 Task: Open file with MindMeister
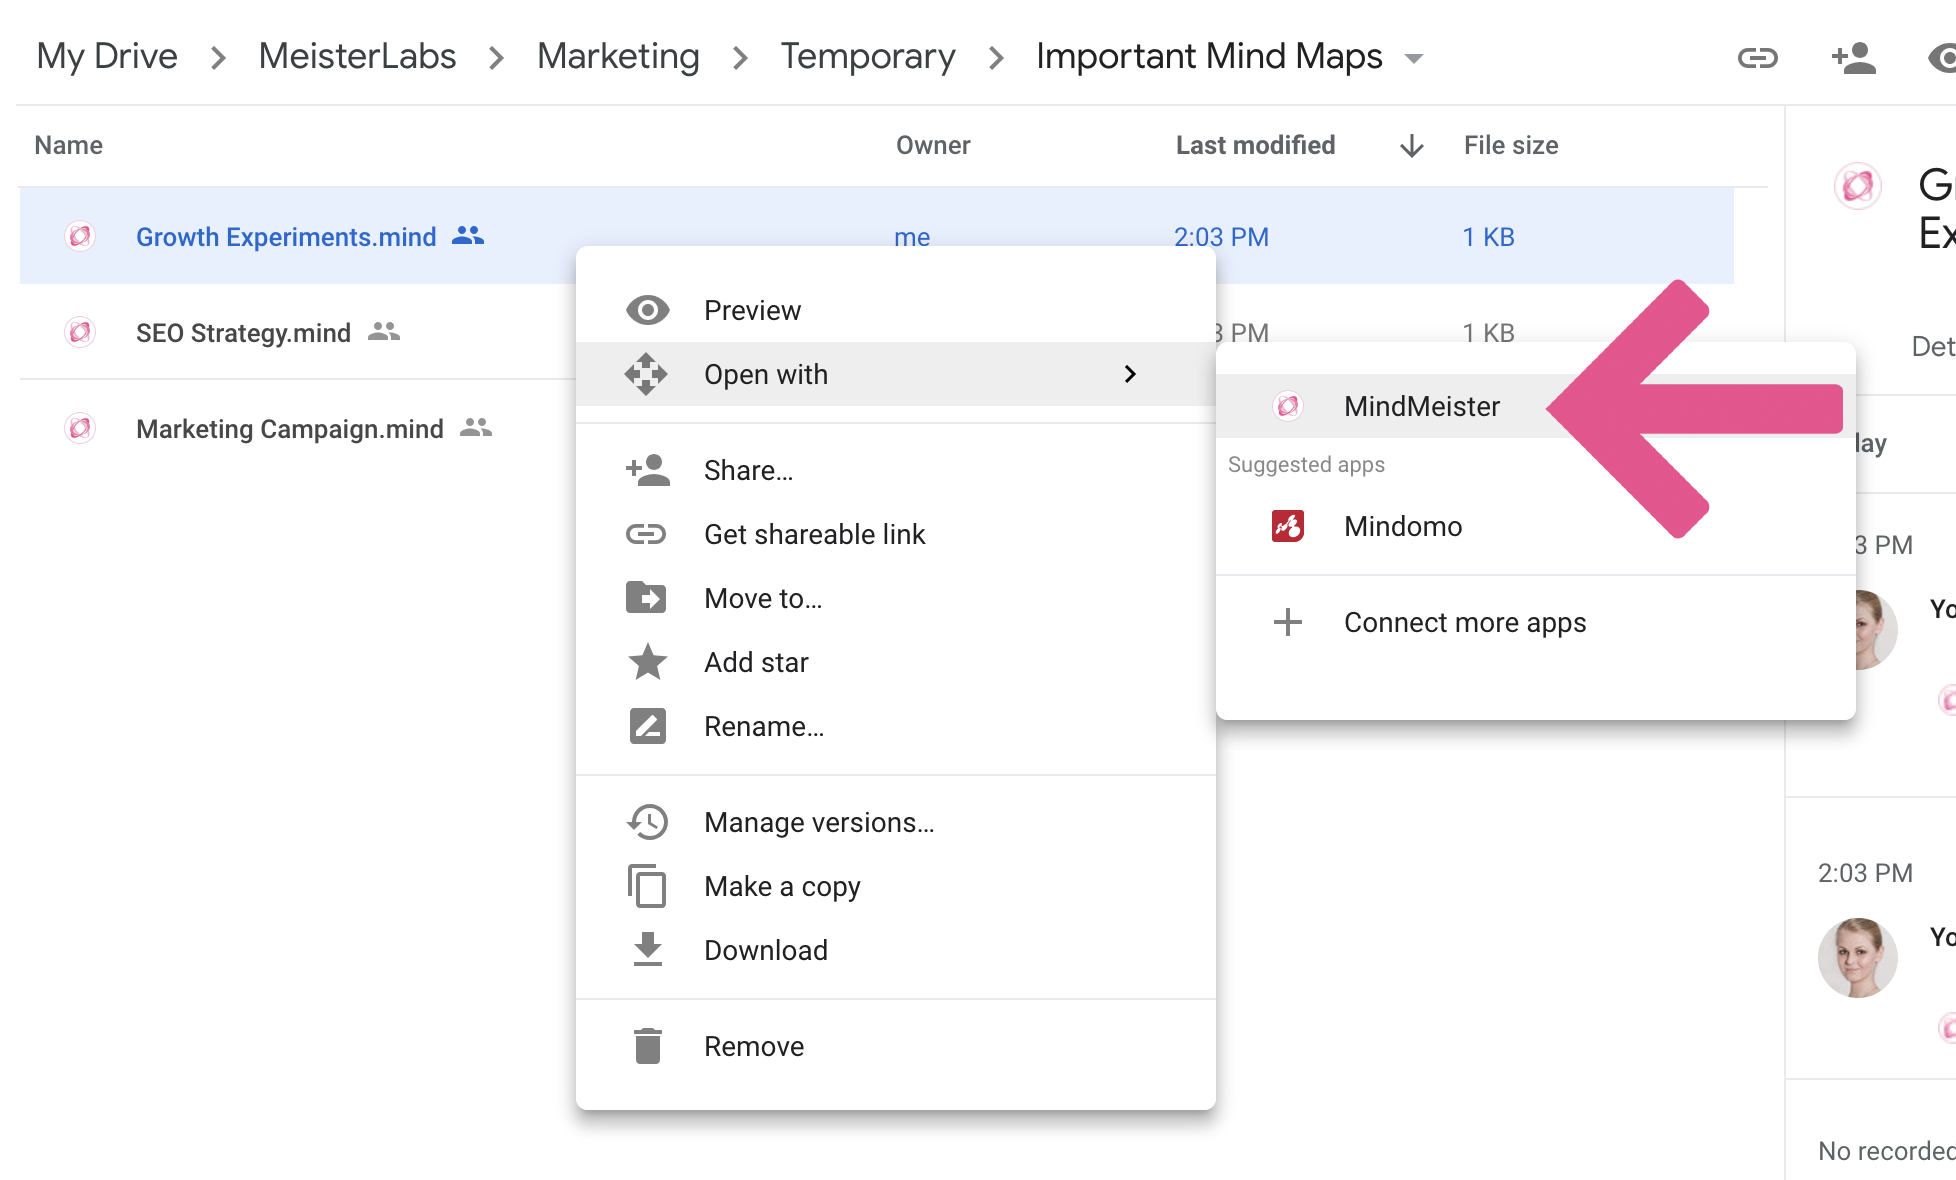1422,406
